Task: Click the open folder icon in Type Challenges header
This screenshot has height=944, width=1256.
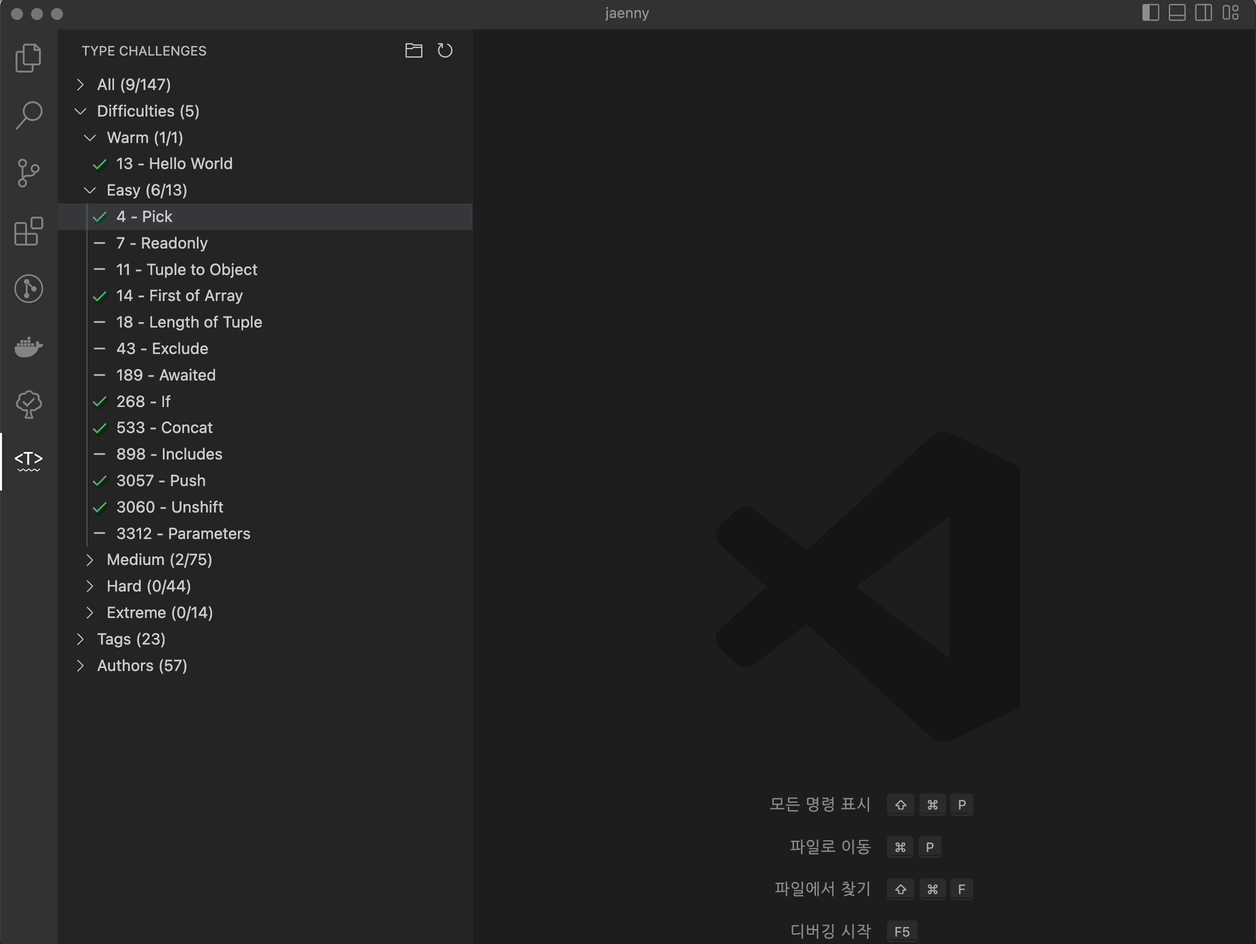Action: coord(414,50)
